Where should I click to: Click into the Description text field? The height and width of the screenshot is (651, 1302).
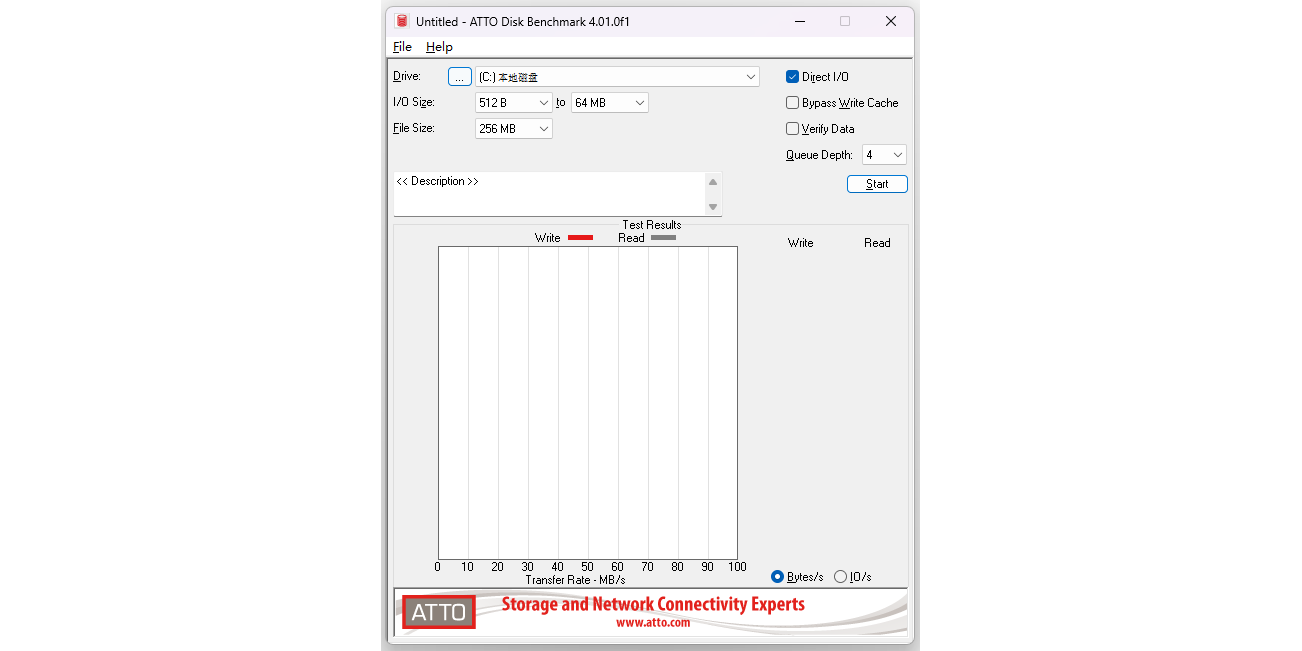coord(549,194)
